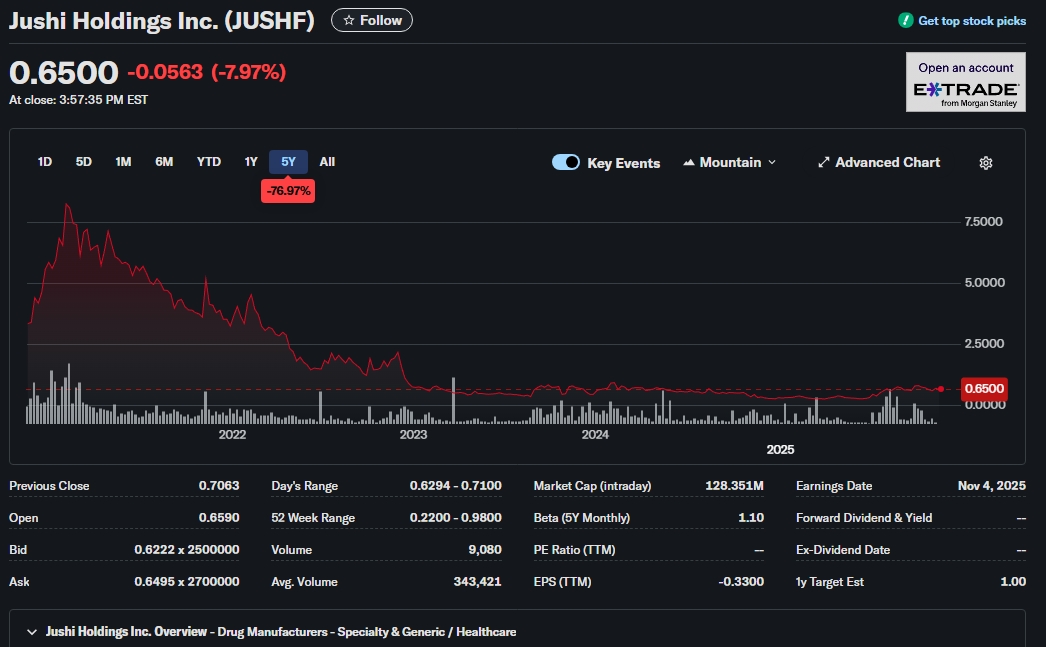Click the -76.97% performance badge

(x=288, y=191)
